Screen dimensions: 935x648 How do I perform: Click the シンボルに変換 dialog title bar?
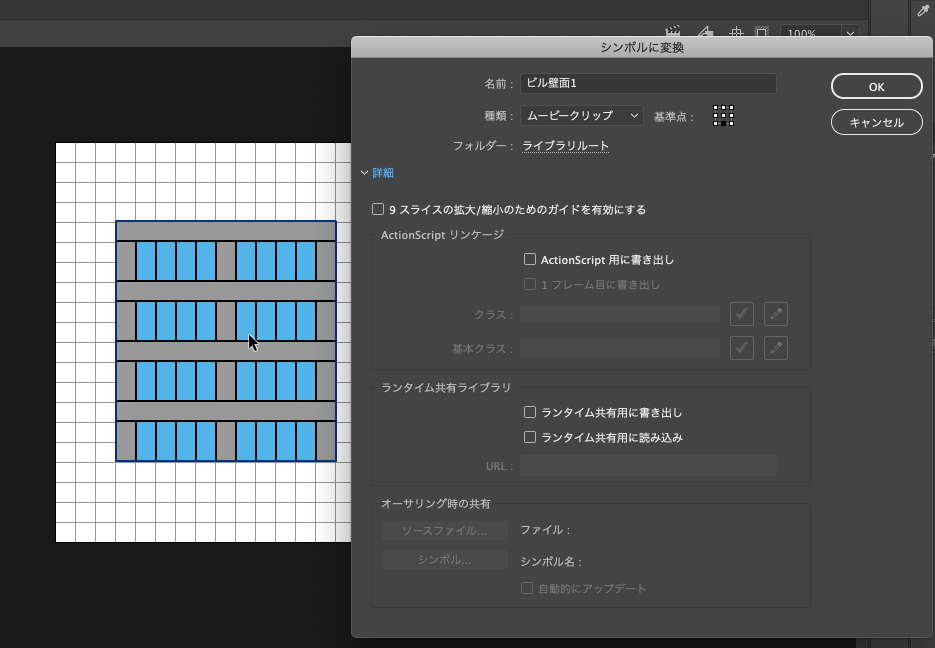coord(642,47)
